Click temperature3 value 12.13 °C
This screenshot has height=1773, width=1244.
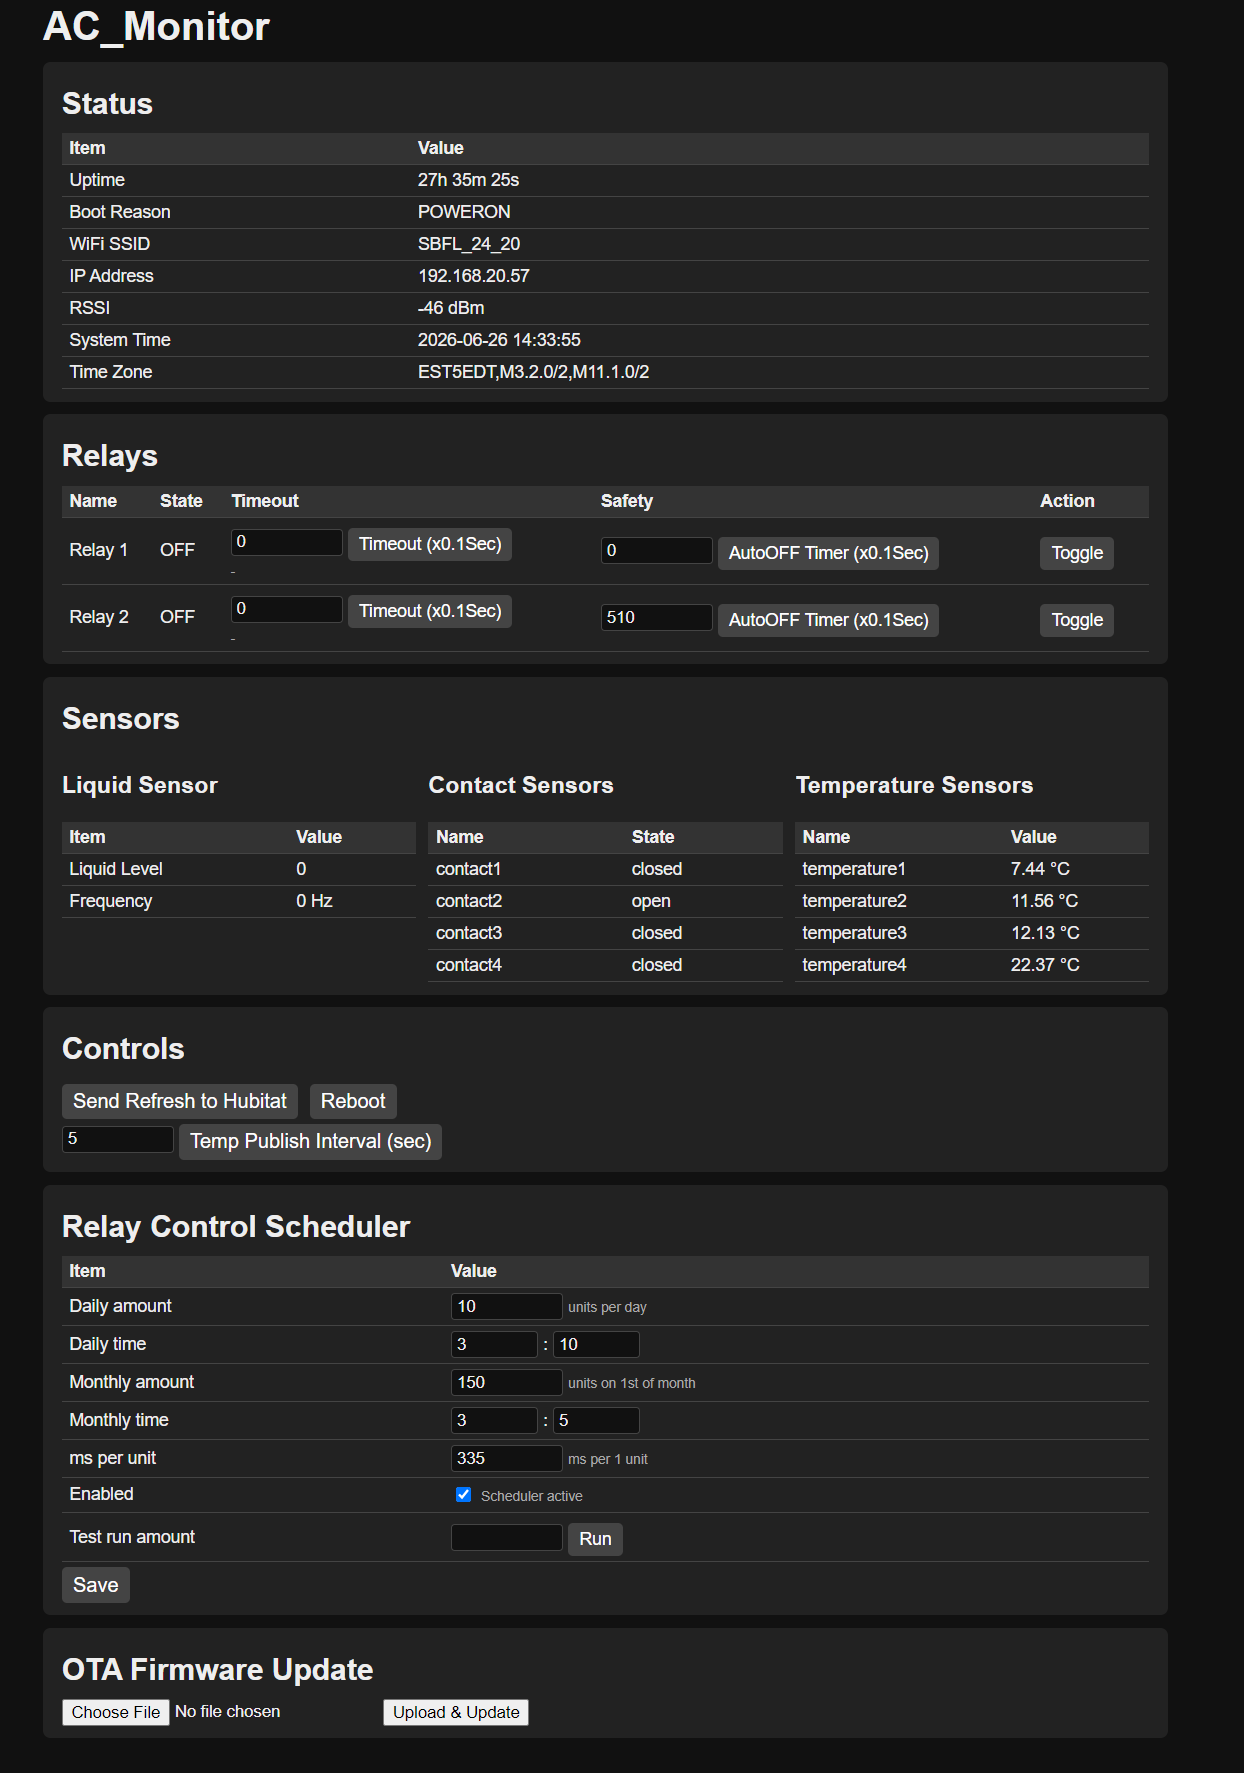(1045, 933)
